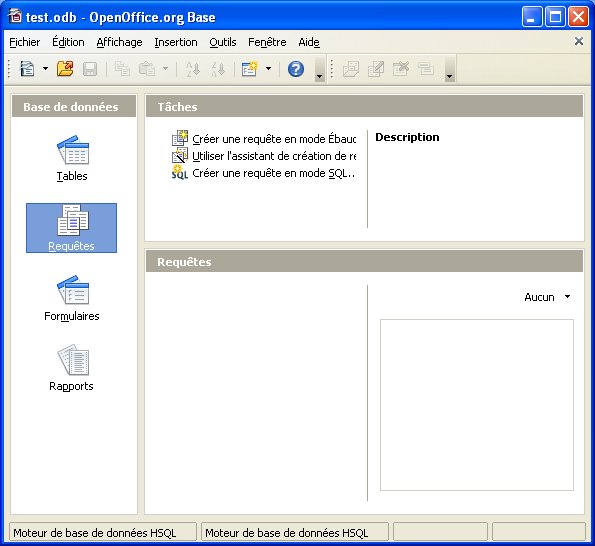Image resolution: width=595 pixels, height=546 pixels.
Task: Click the Sort ascending icon
Action: (193, 69)
